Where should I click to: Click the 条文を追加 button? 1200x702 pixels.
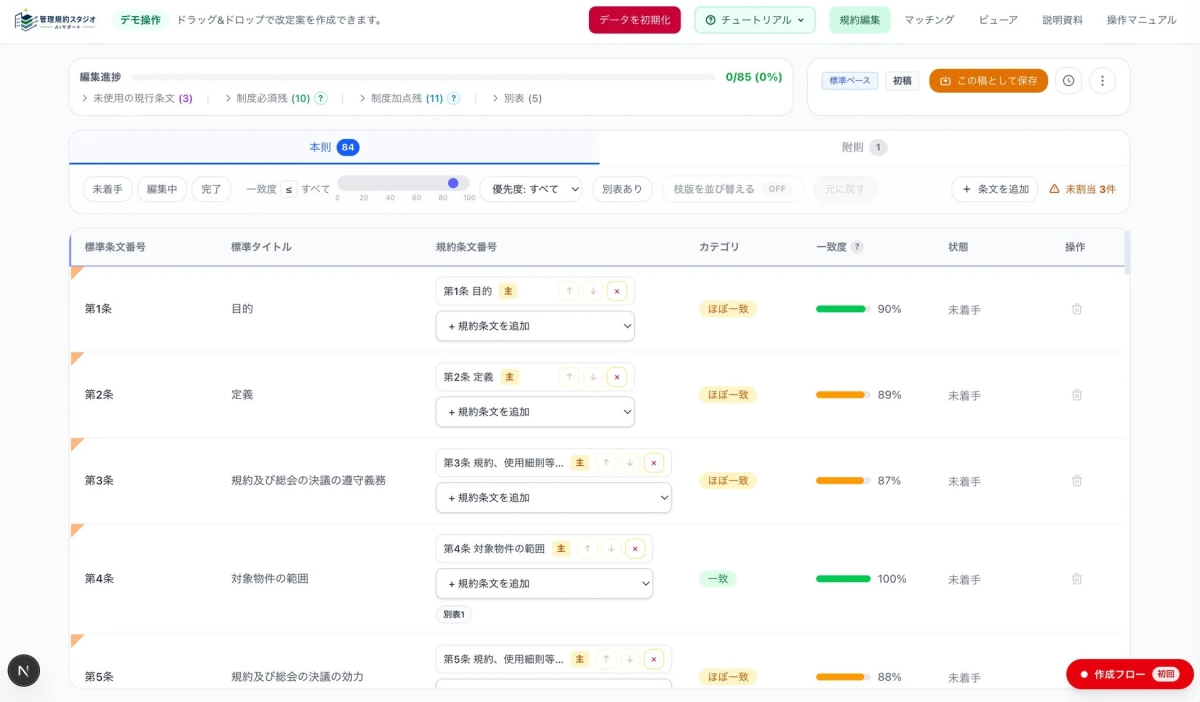click(x=995, y=189)
